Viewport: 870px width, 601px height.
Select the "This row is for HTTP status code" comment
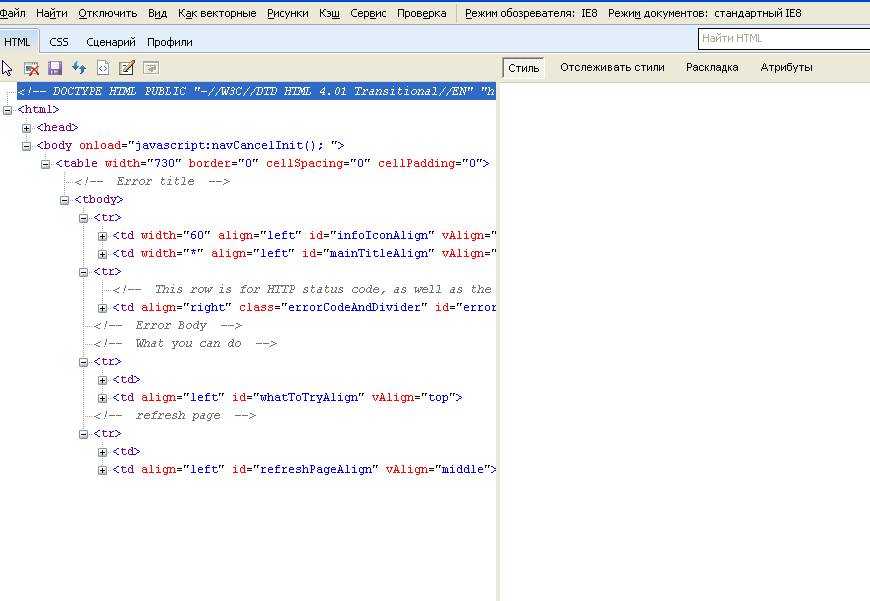302,290
